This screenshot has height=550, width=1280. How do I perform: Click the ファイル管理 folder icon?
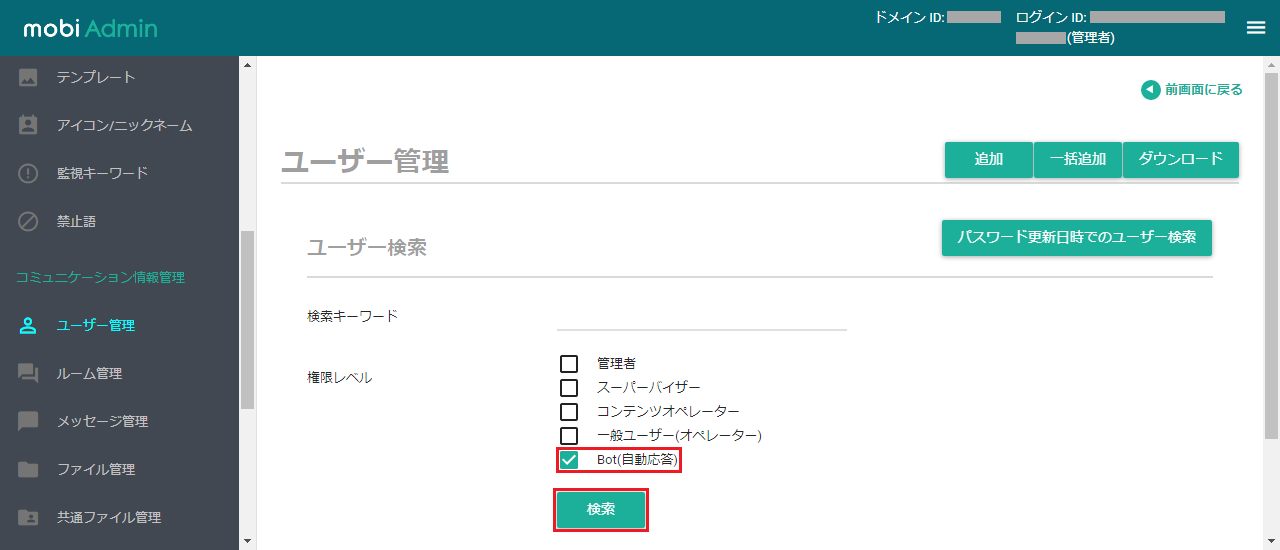tap(28, 469)
